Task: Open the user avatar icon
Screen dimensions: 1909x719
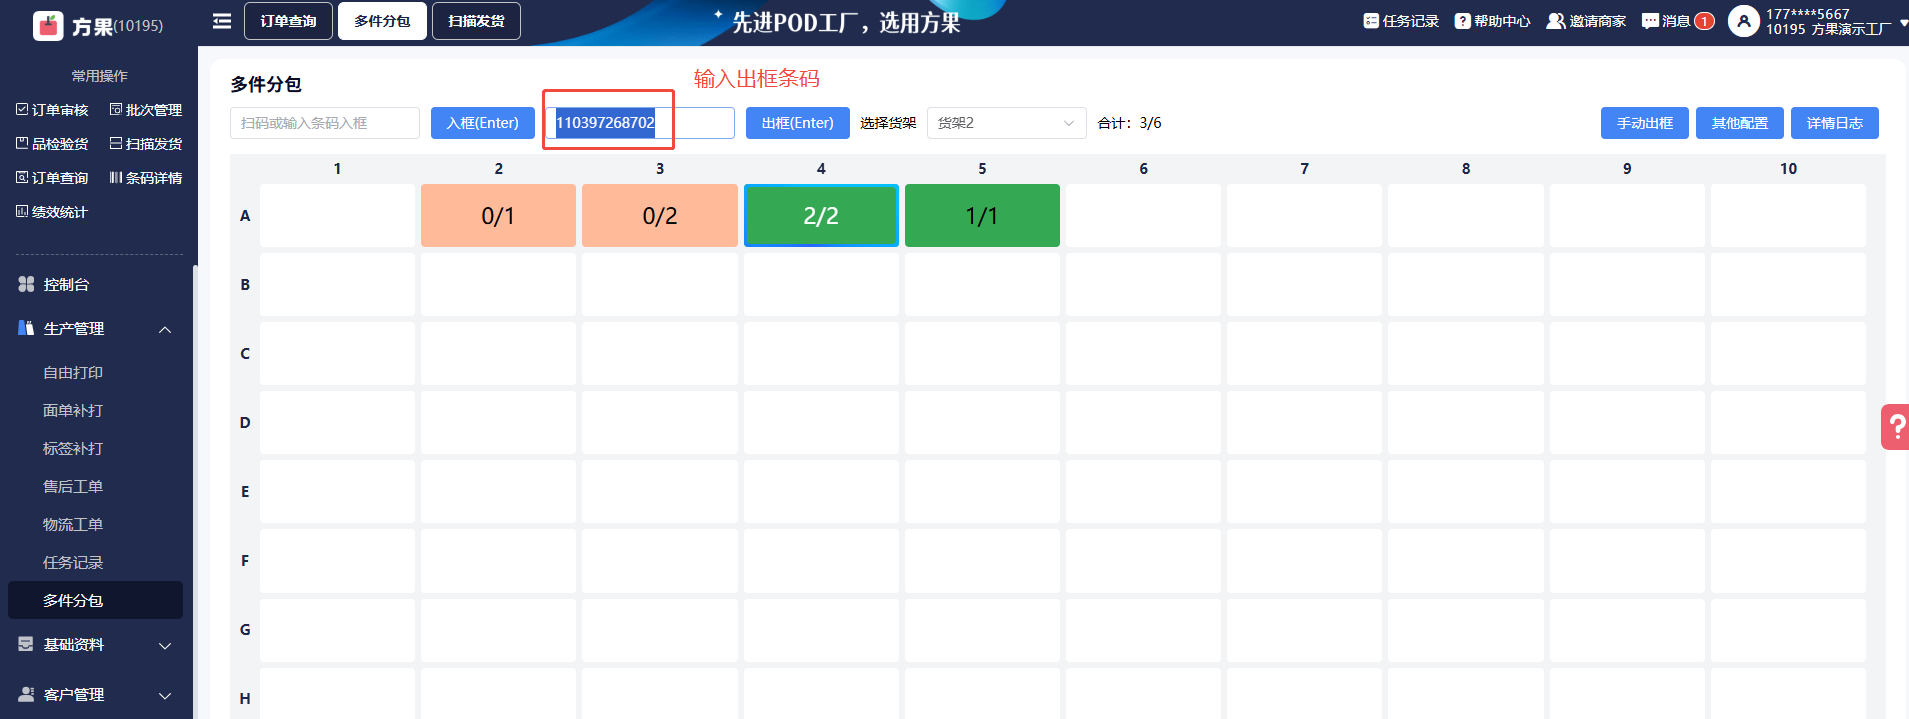Action: [1743, 21]
